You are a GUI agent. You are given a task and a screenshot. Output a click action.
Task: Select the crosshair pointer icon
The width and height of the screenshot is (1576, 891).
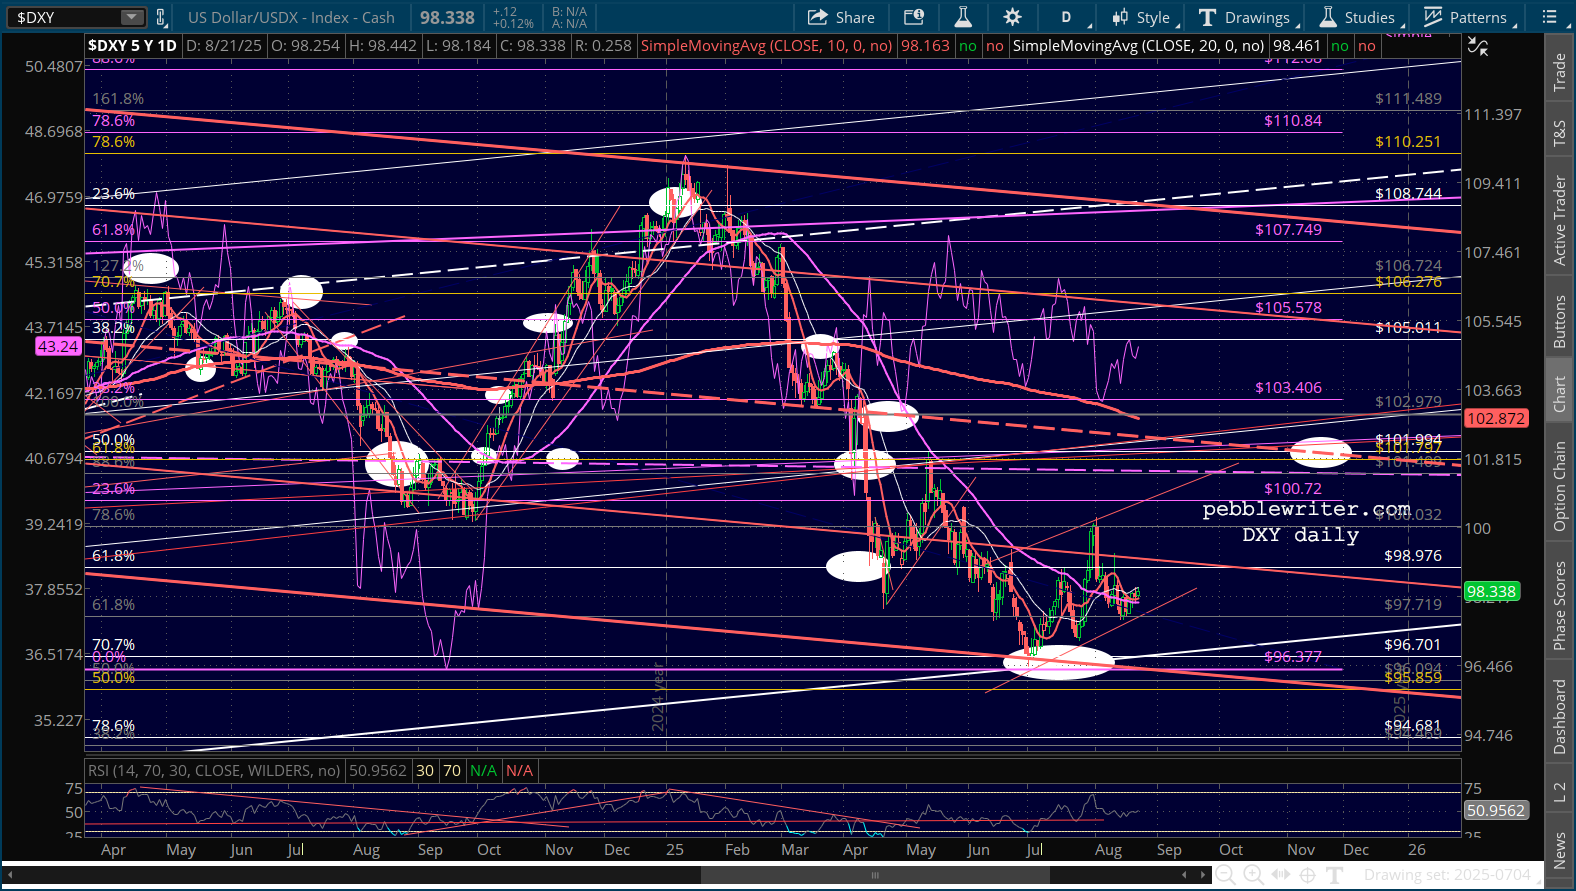1307,875
